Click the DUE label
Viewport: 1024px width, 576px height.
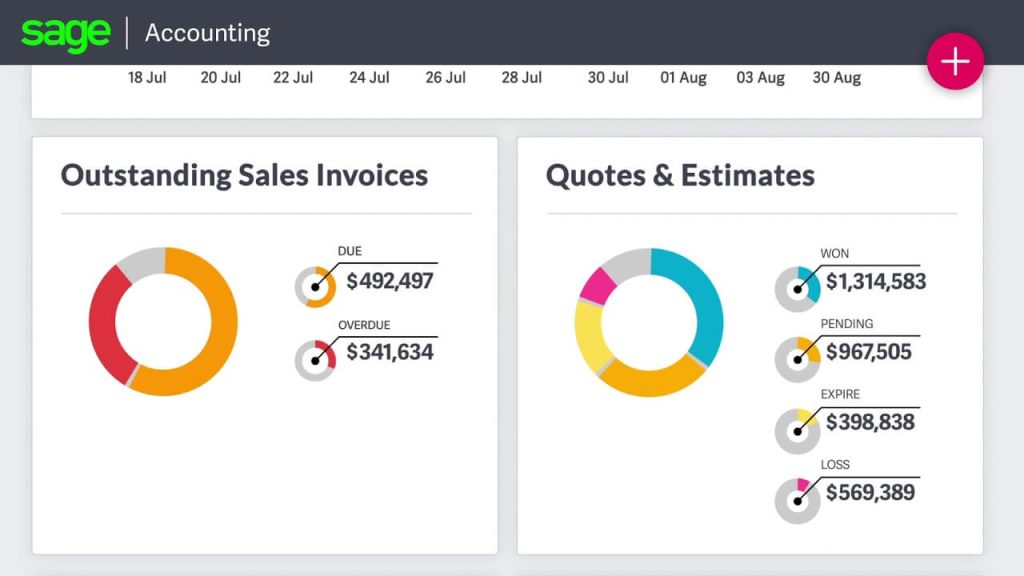click(349, 251)
